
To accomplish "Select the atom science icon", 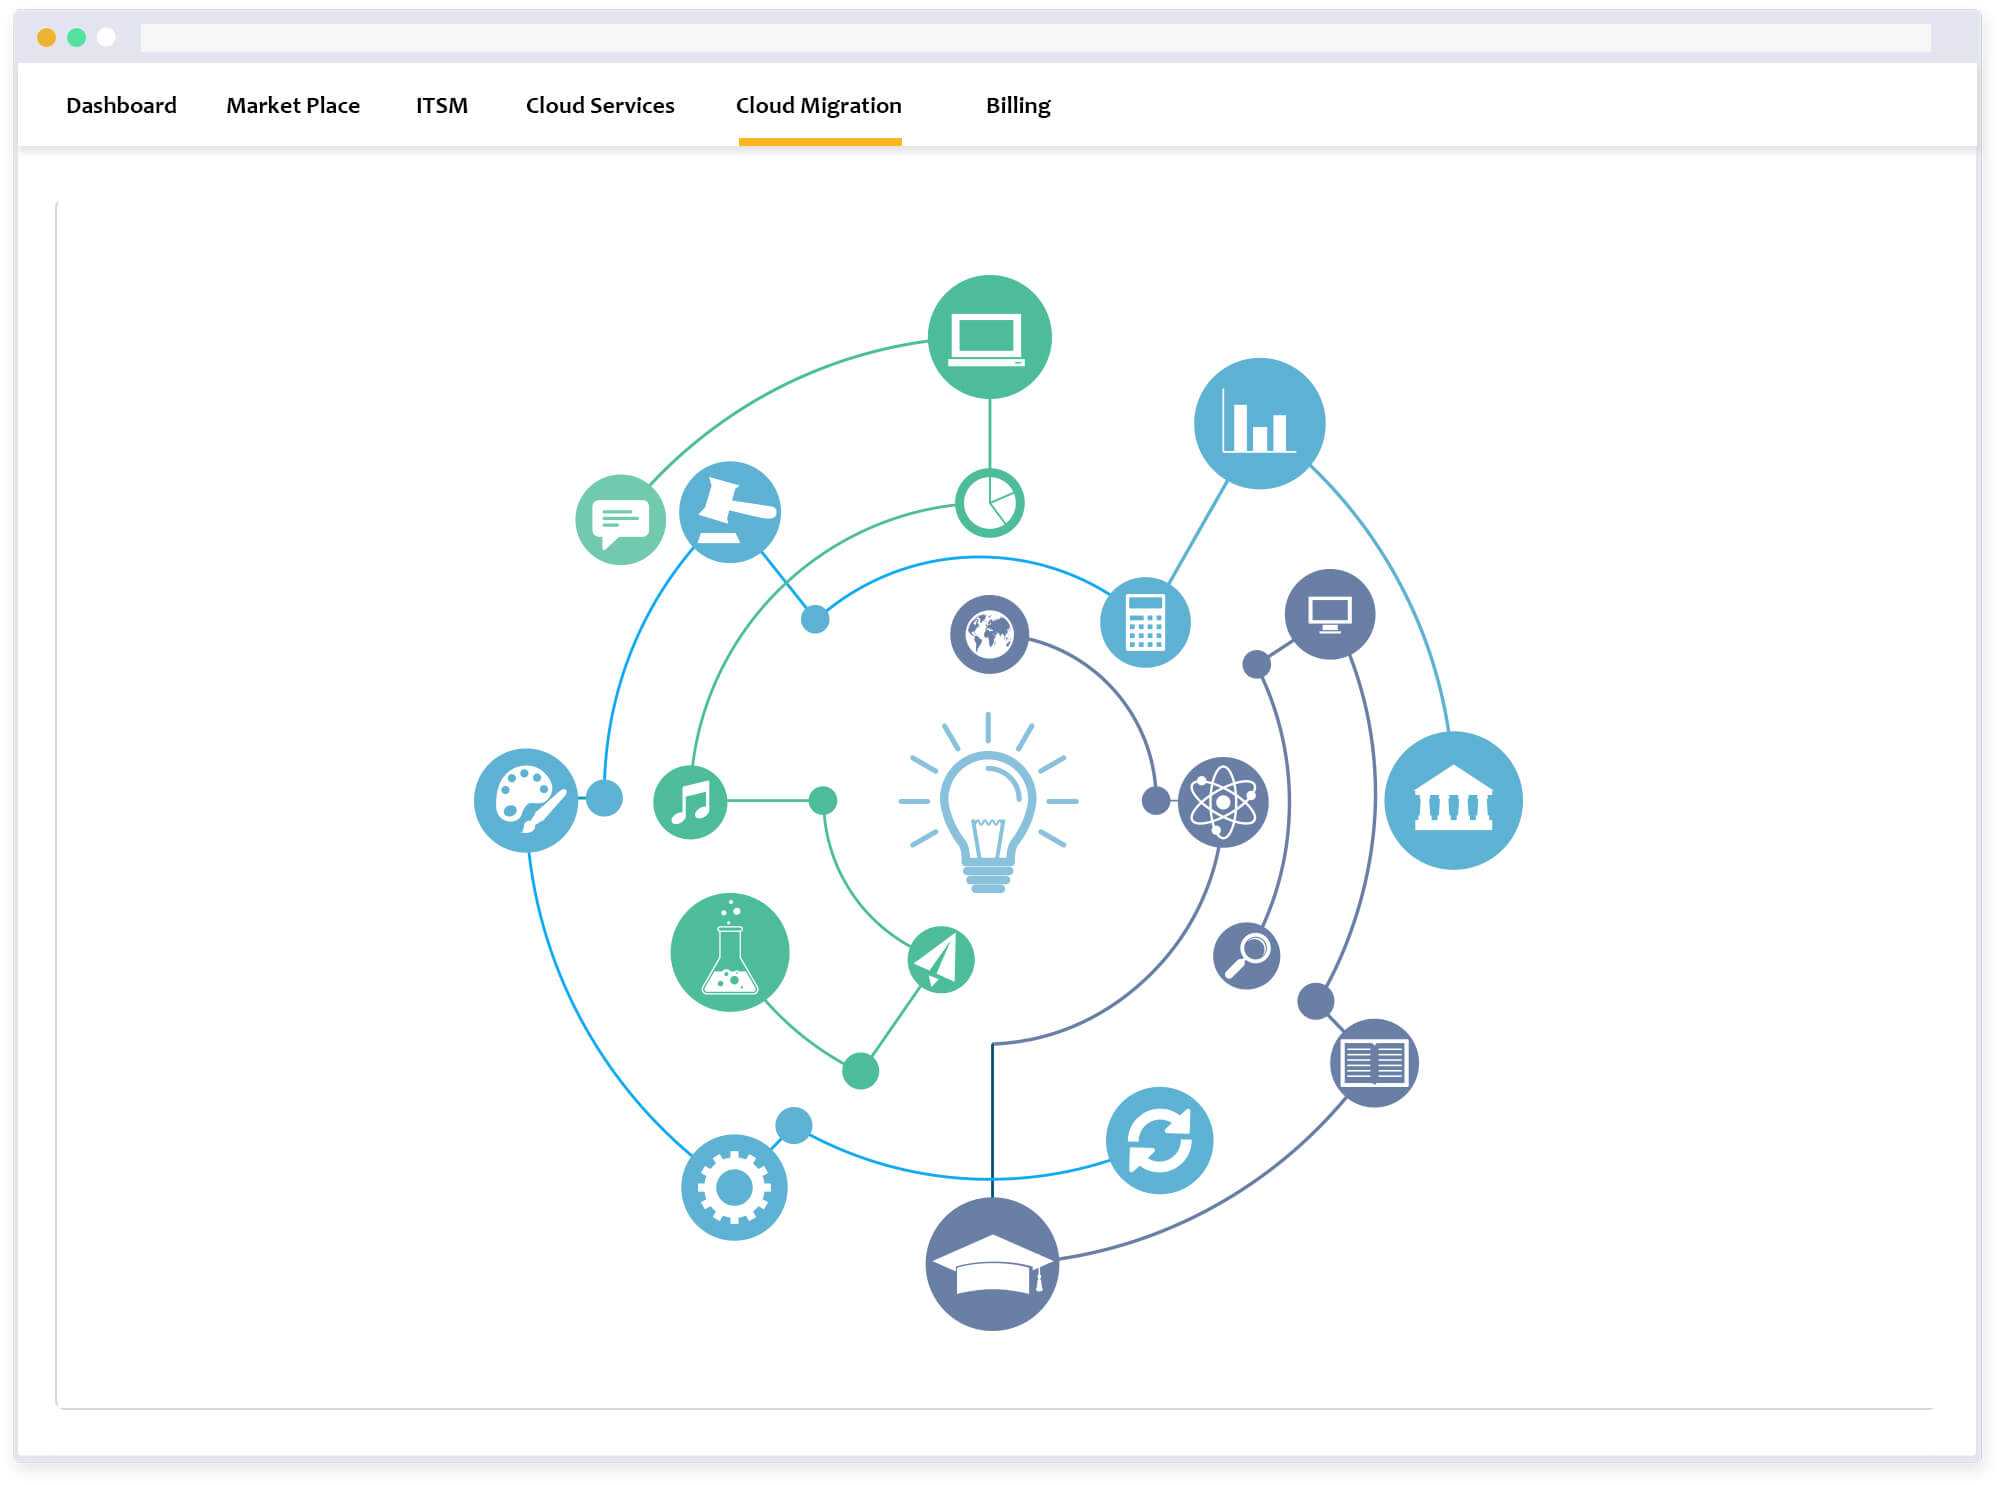I will point(1222,800).
